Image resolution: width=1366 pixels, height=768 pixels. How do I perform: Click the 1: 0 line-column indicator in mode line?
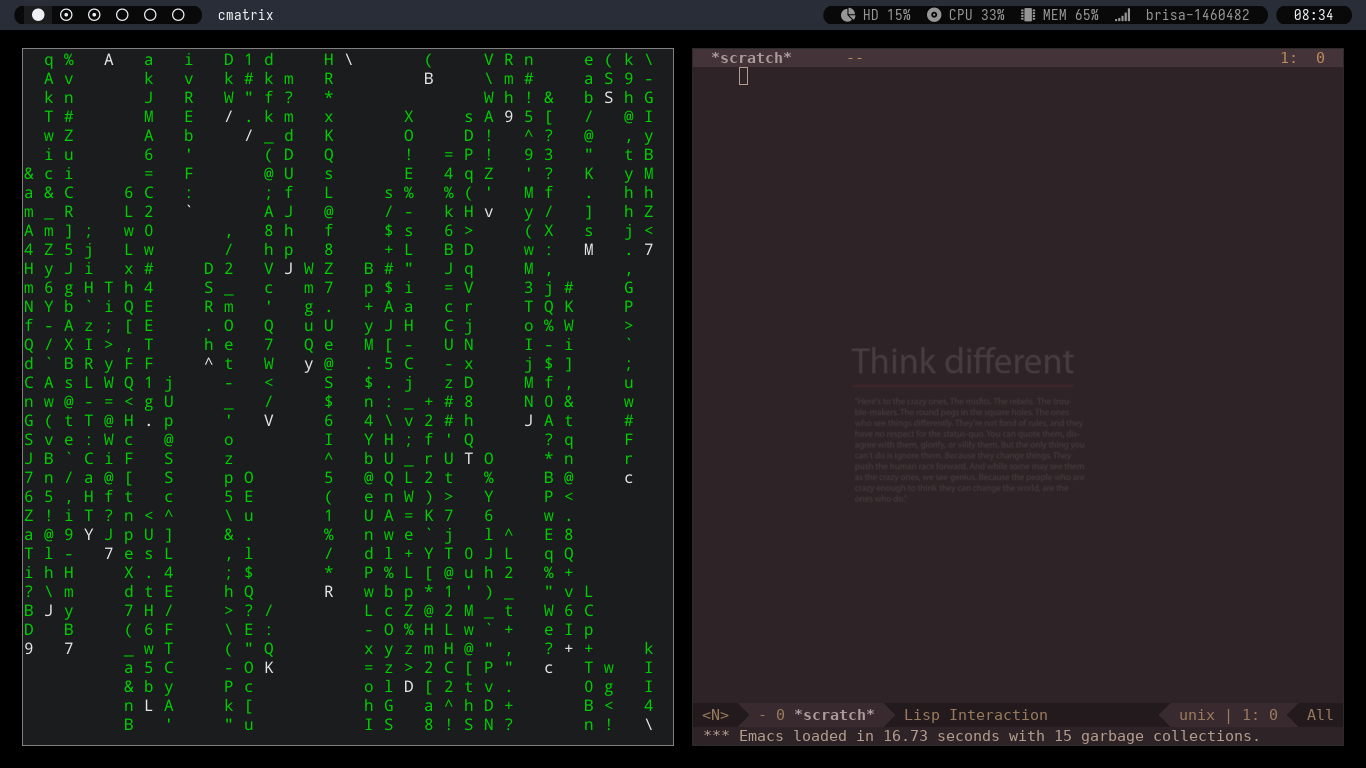pos(1260,715)
